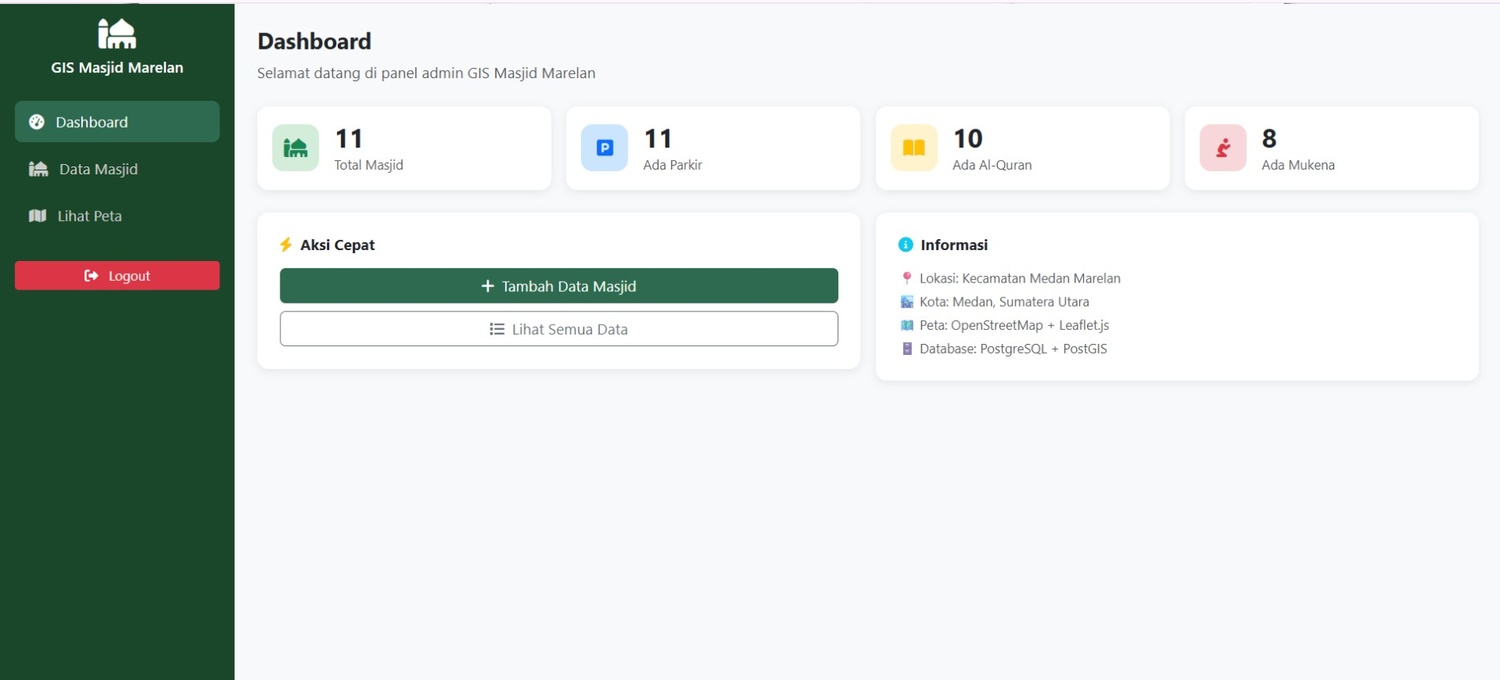Click the Tambah Data Masjid button
The width and height of the screenshot is (1500, 680).
[559, 286]
